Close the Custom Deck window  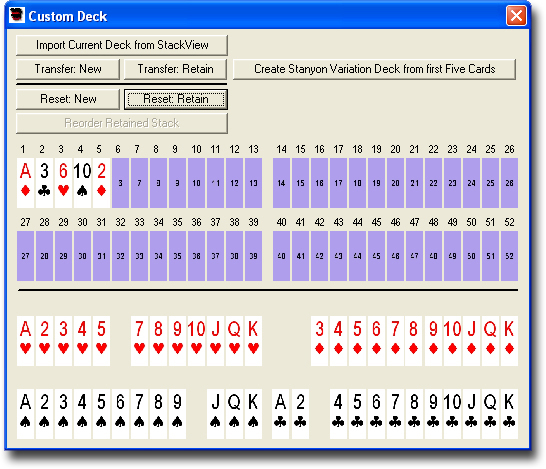tap(516, 16)
